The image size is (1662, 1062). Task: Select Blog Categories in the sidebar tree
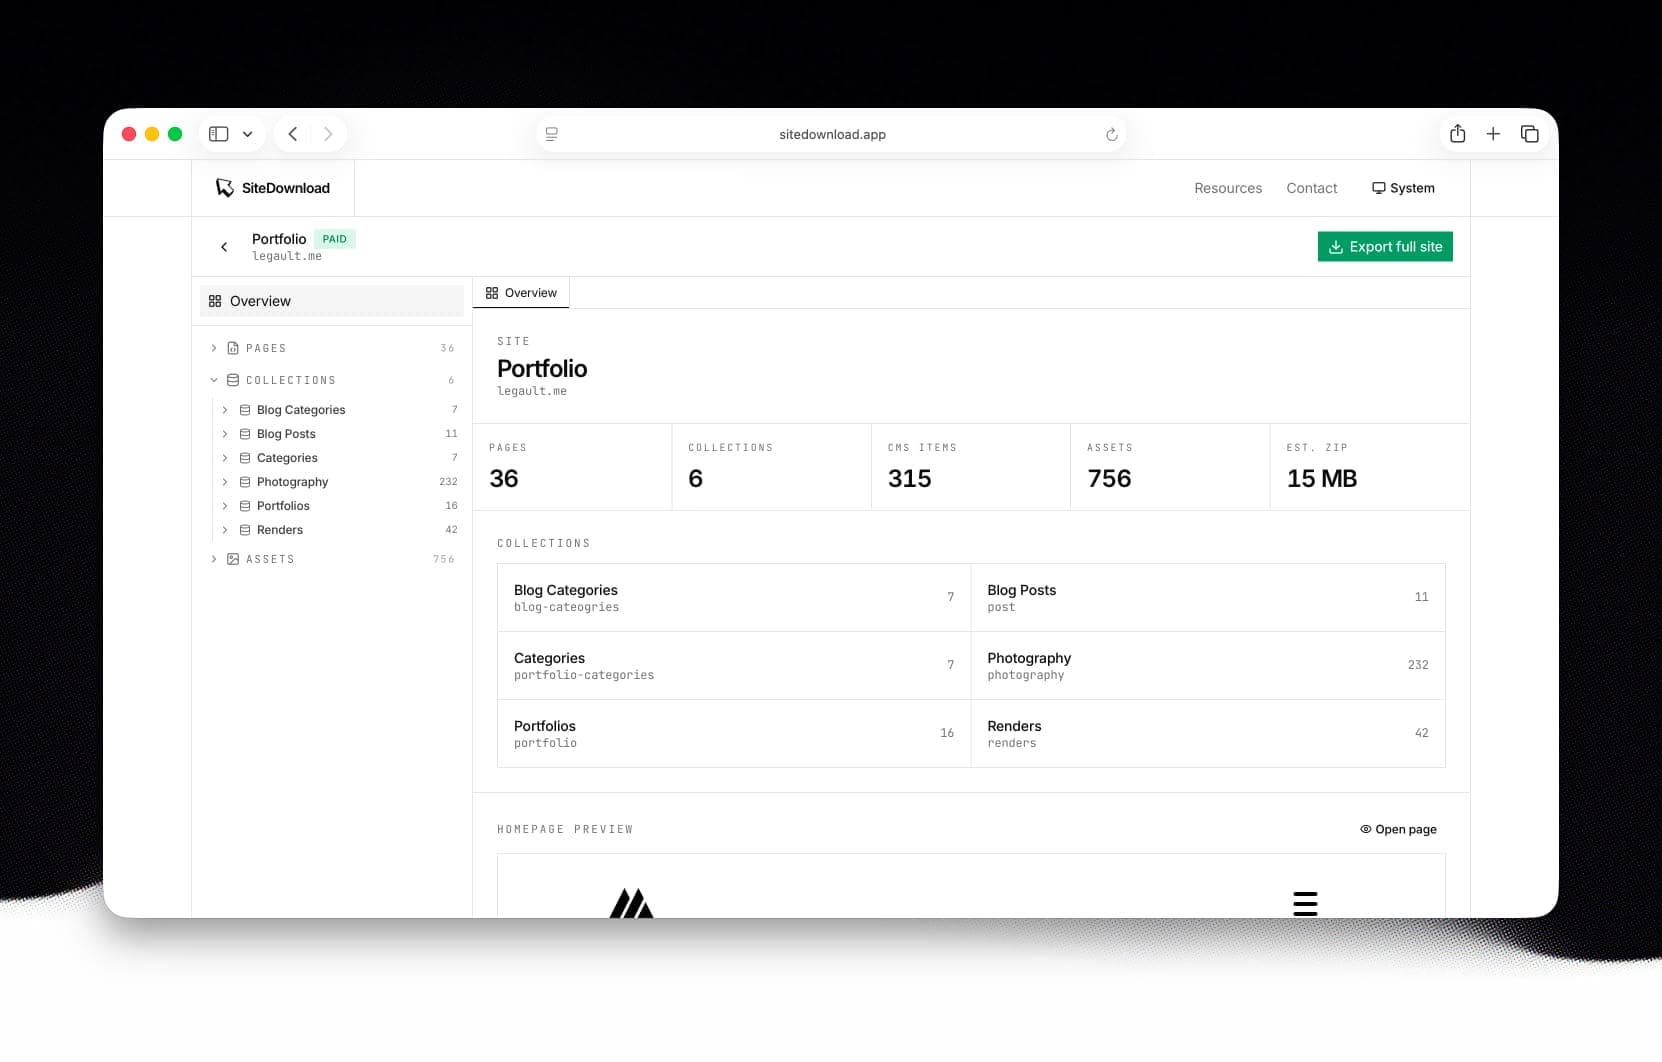(339, 410)
